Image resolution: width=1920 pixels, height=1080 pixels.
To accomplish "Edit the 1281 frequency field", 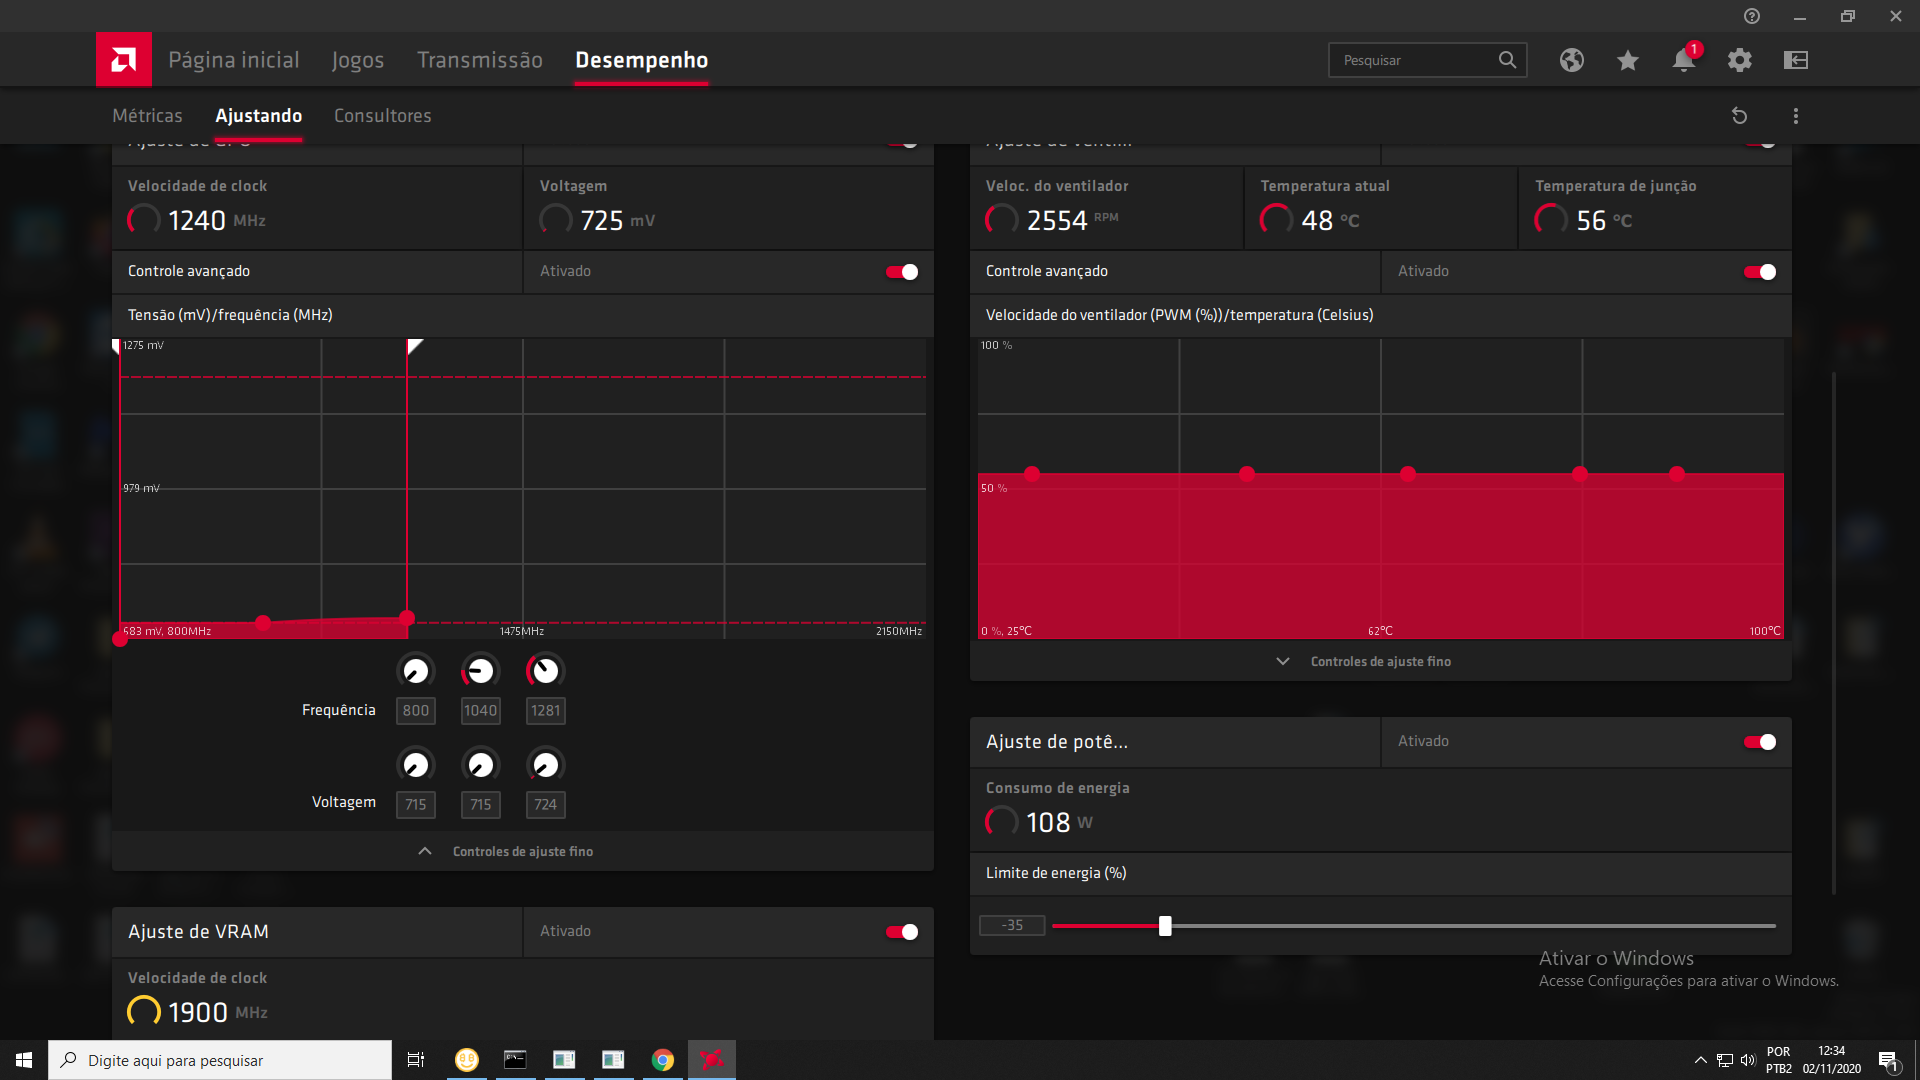I will coord(546,711).
